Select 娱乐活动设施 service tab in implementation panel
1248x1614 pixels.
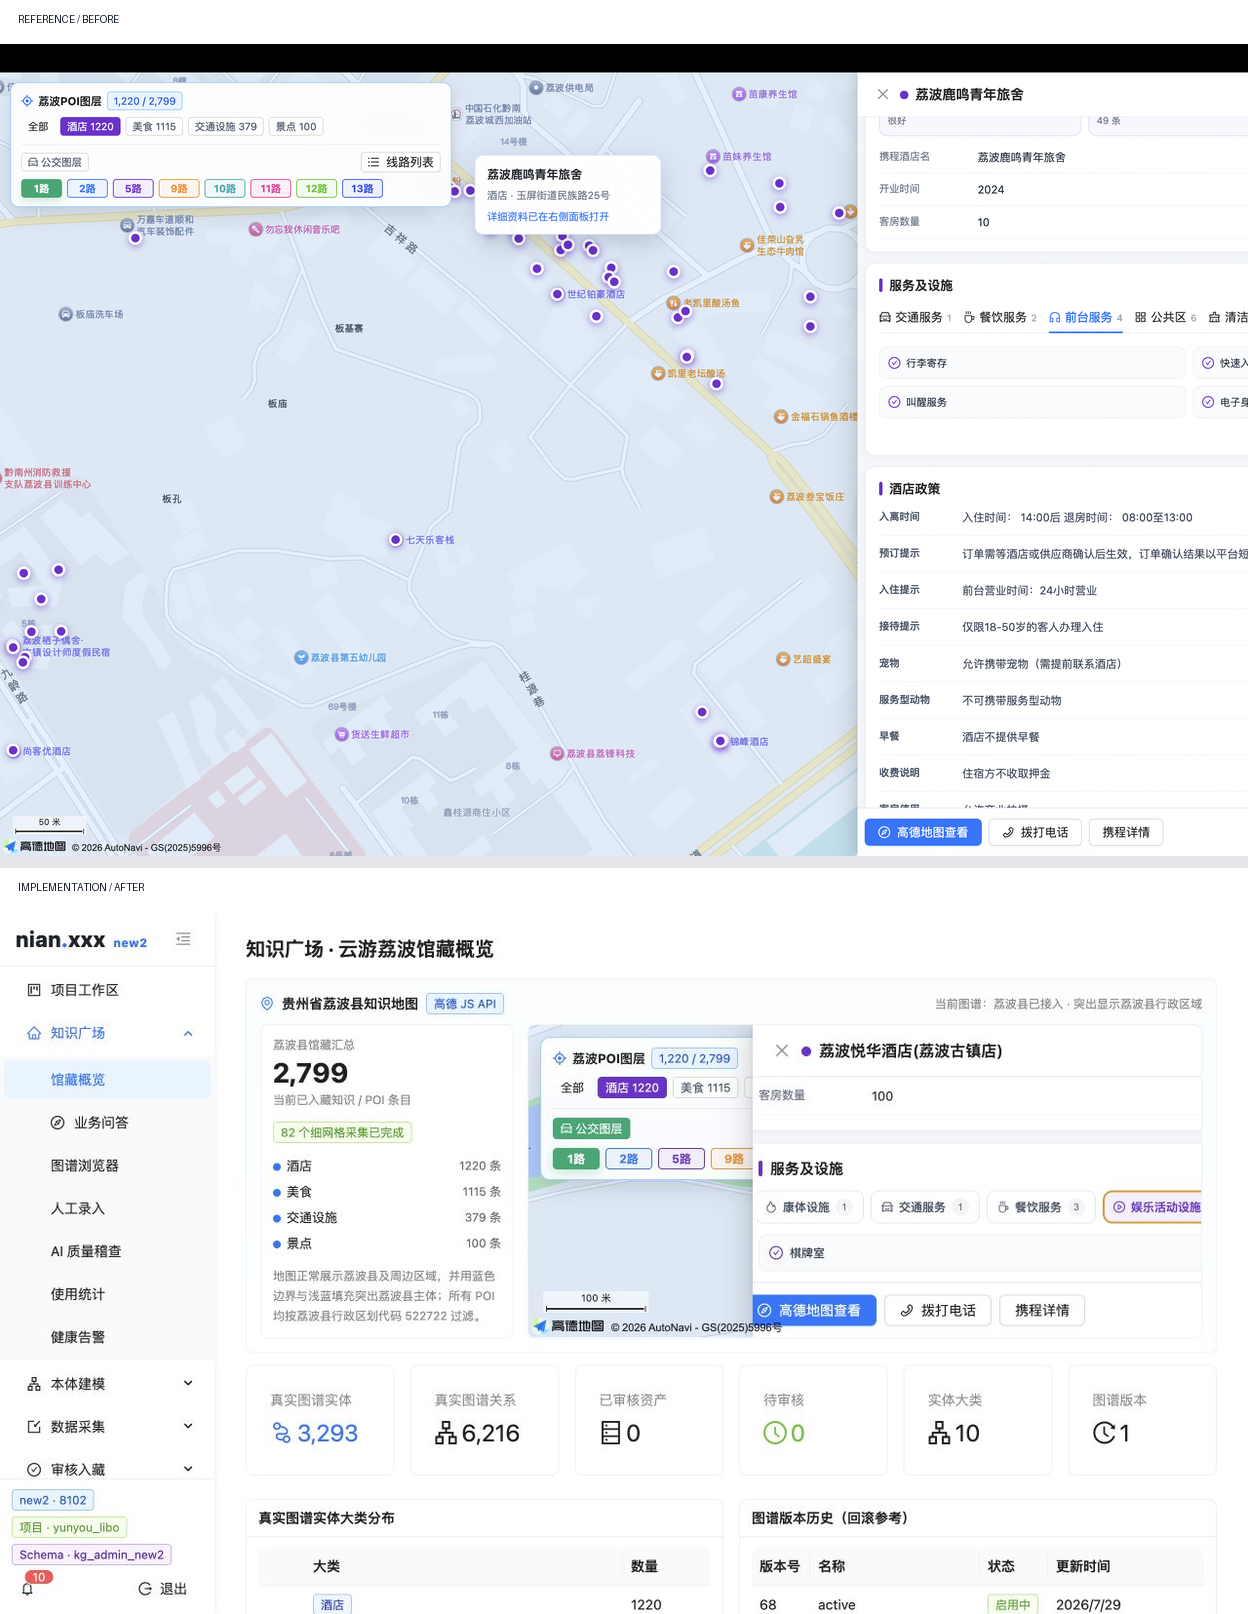[x=1155, y=1207]
